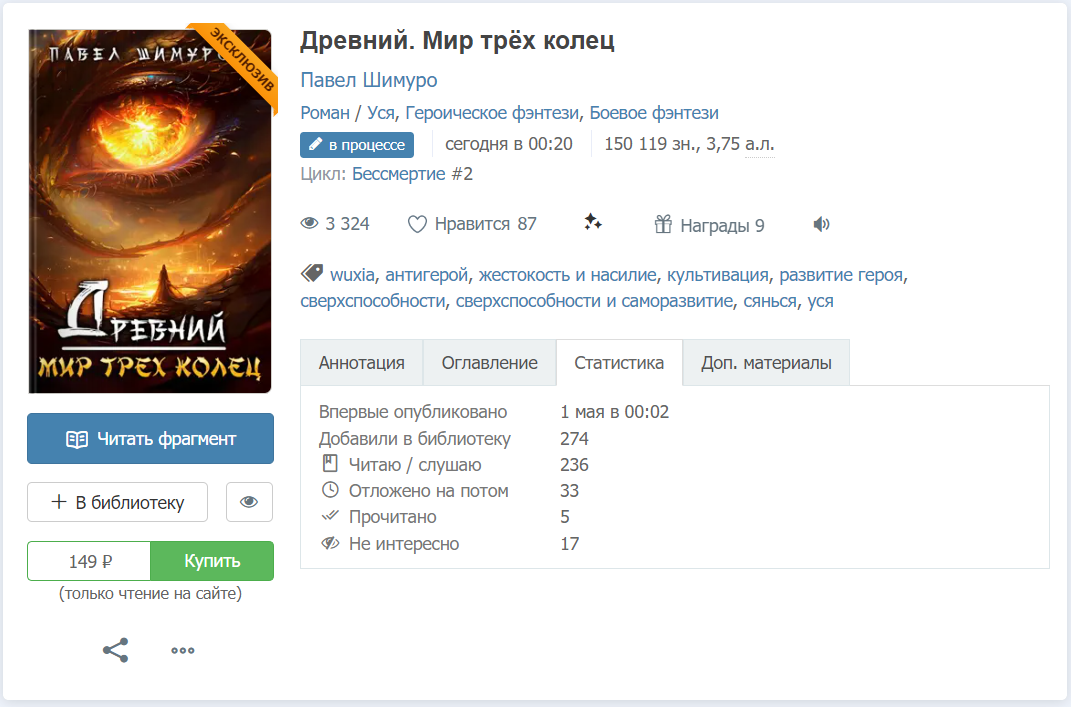
Task: Click the Читаю / слушаю bookmark icon
Action: coord(330,464)
